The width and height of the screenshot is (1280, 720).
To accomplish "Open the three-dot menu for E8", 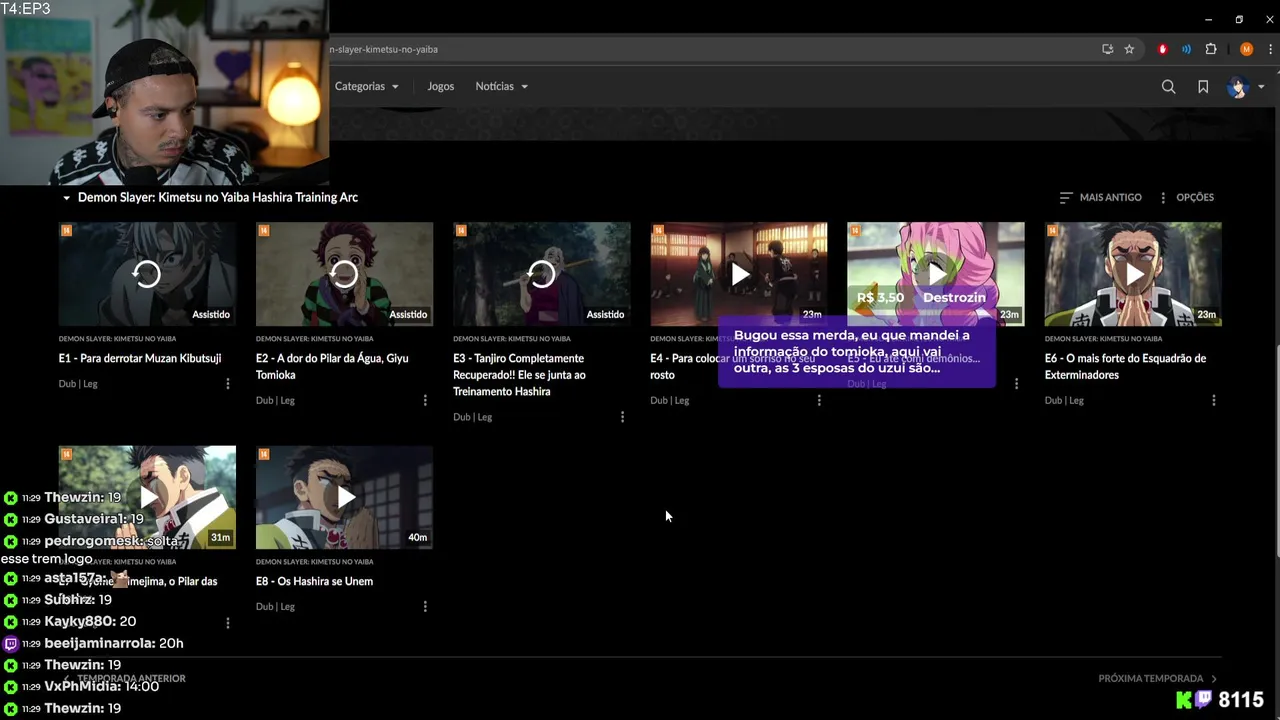I will pyautogui.click(x=425, y=607).
